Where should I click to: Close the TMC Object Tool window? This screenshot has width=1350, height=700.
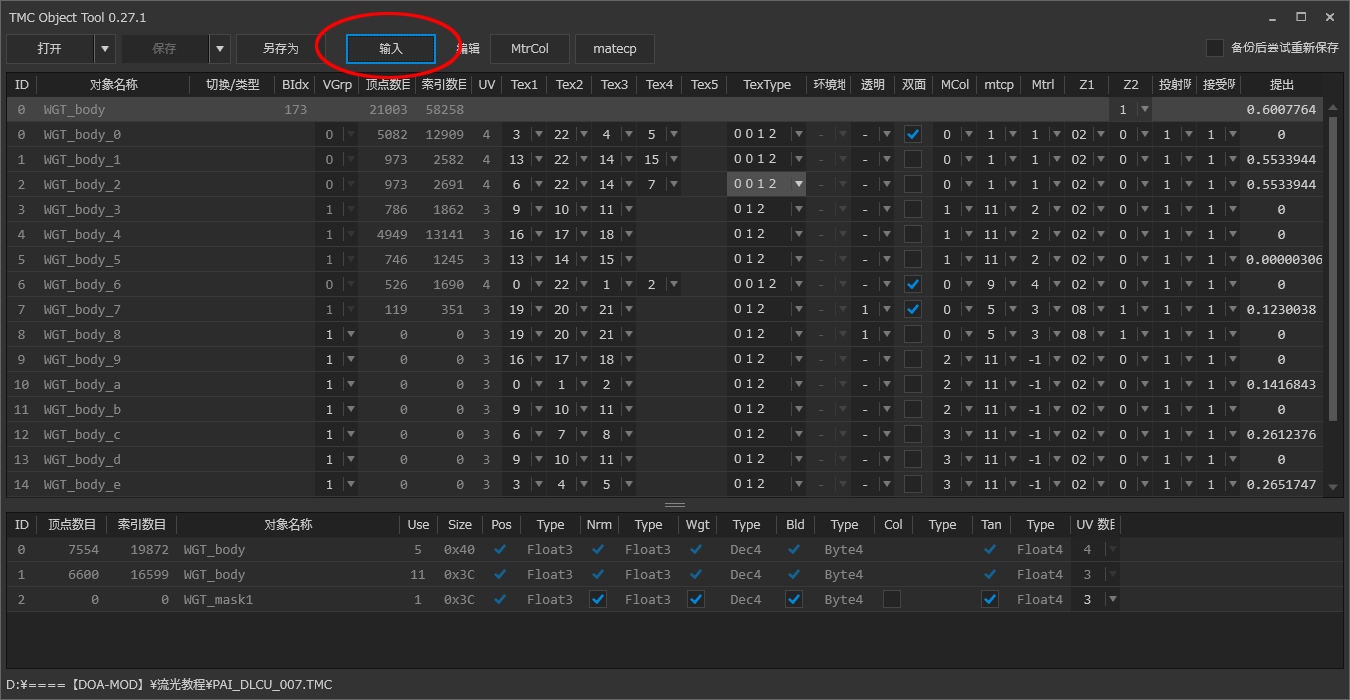(x=1329, y=18)
